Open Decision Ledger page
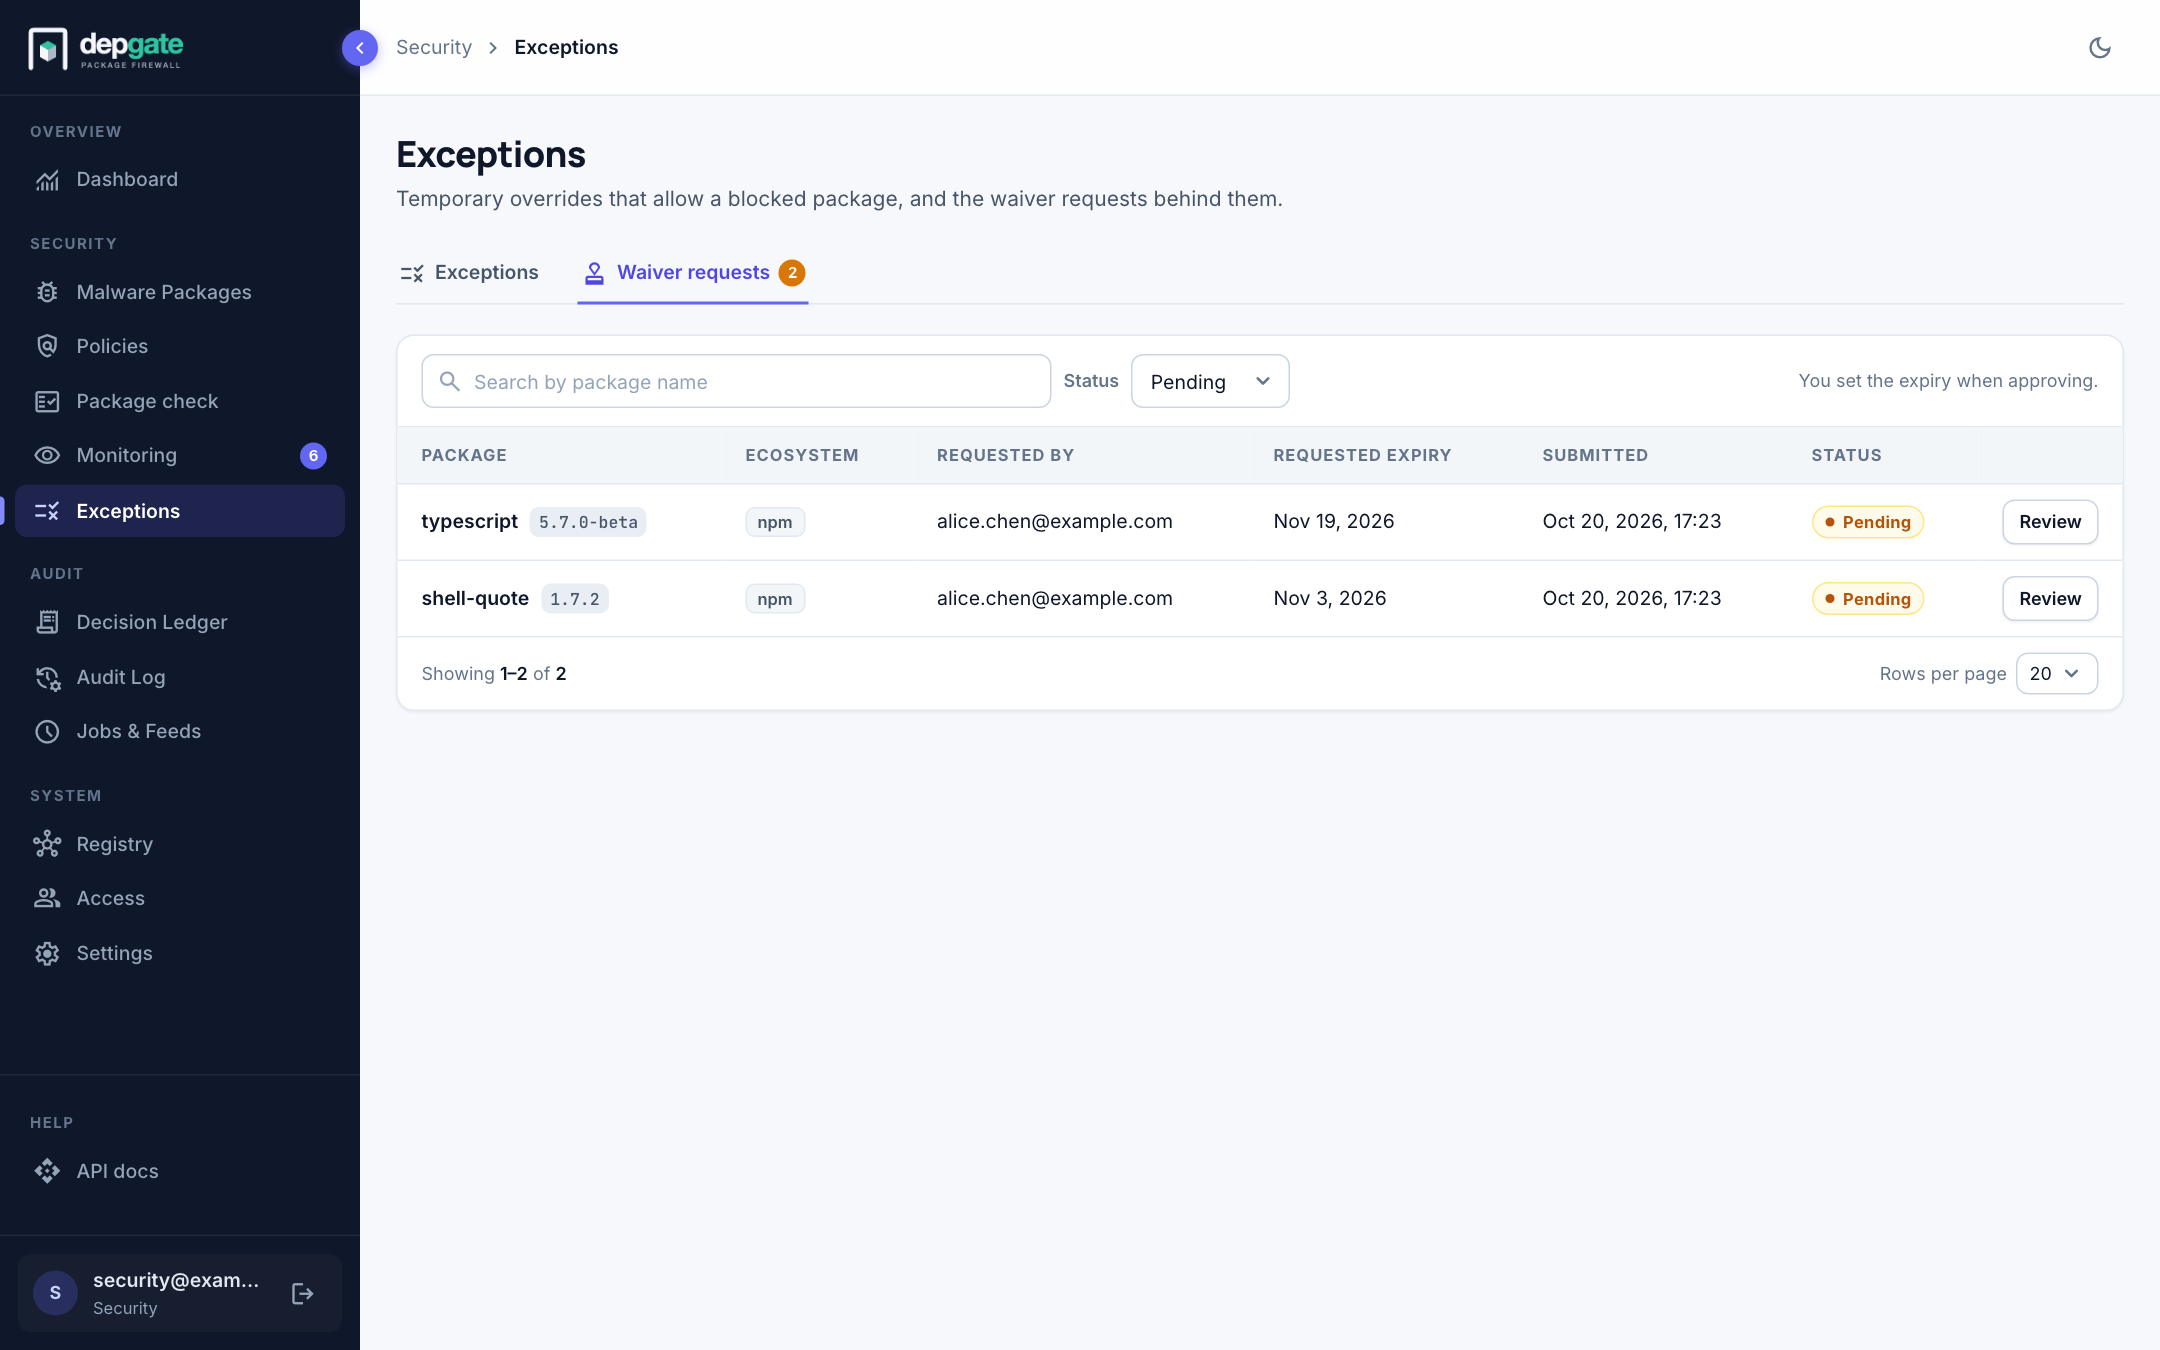Image resolution: width=2160 pixels, height=1350 pixels. (180, 622)
